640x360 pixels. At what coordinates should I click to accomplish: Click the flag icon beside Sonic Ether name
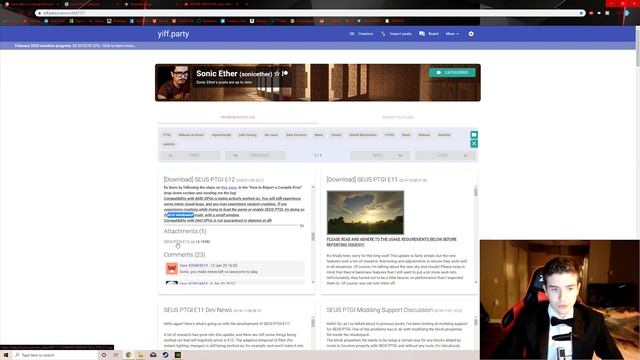click(285, 73)
